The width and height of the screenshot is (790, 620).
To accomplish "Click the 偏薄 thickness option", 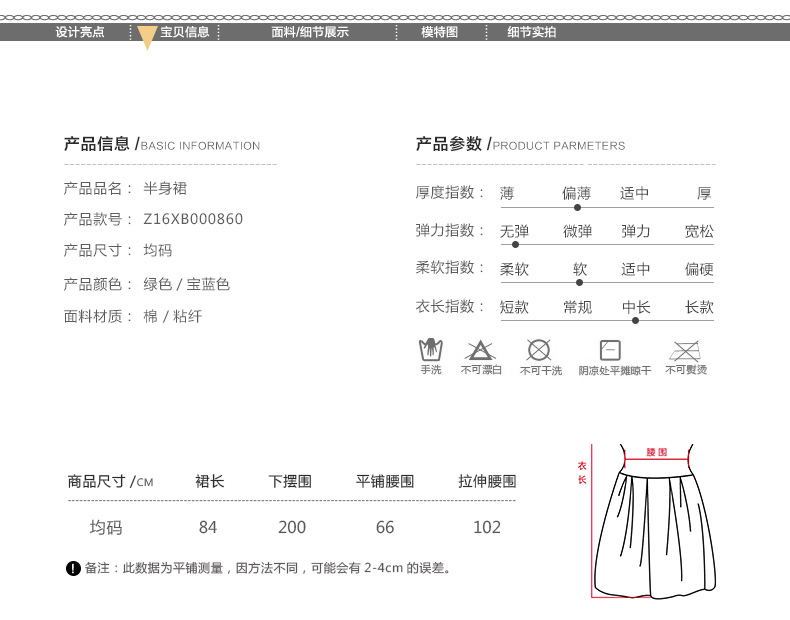I will point(577,193).
